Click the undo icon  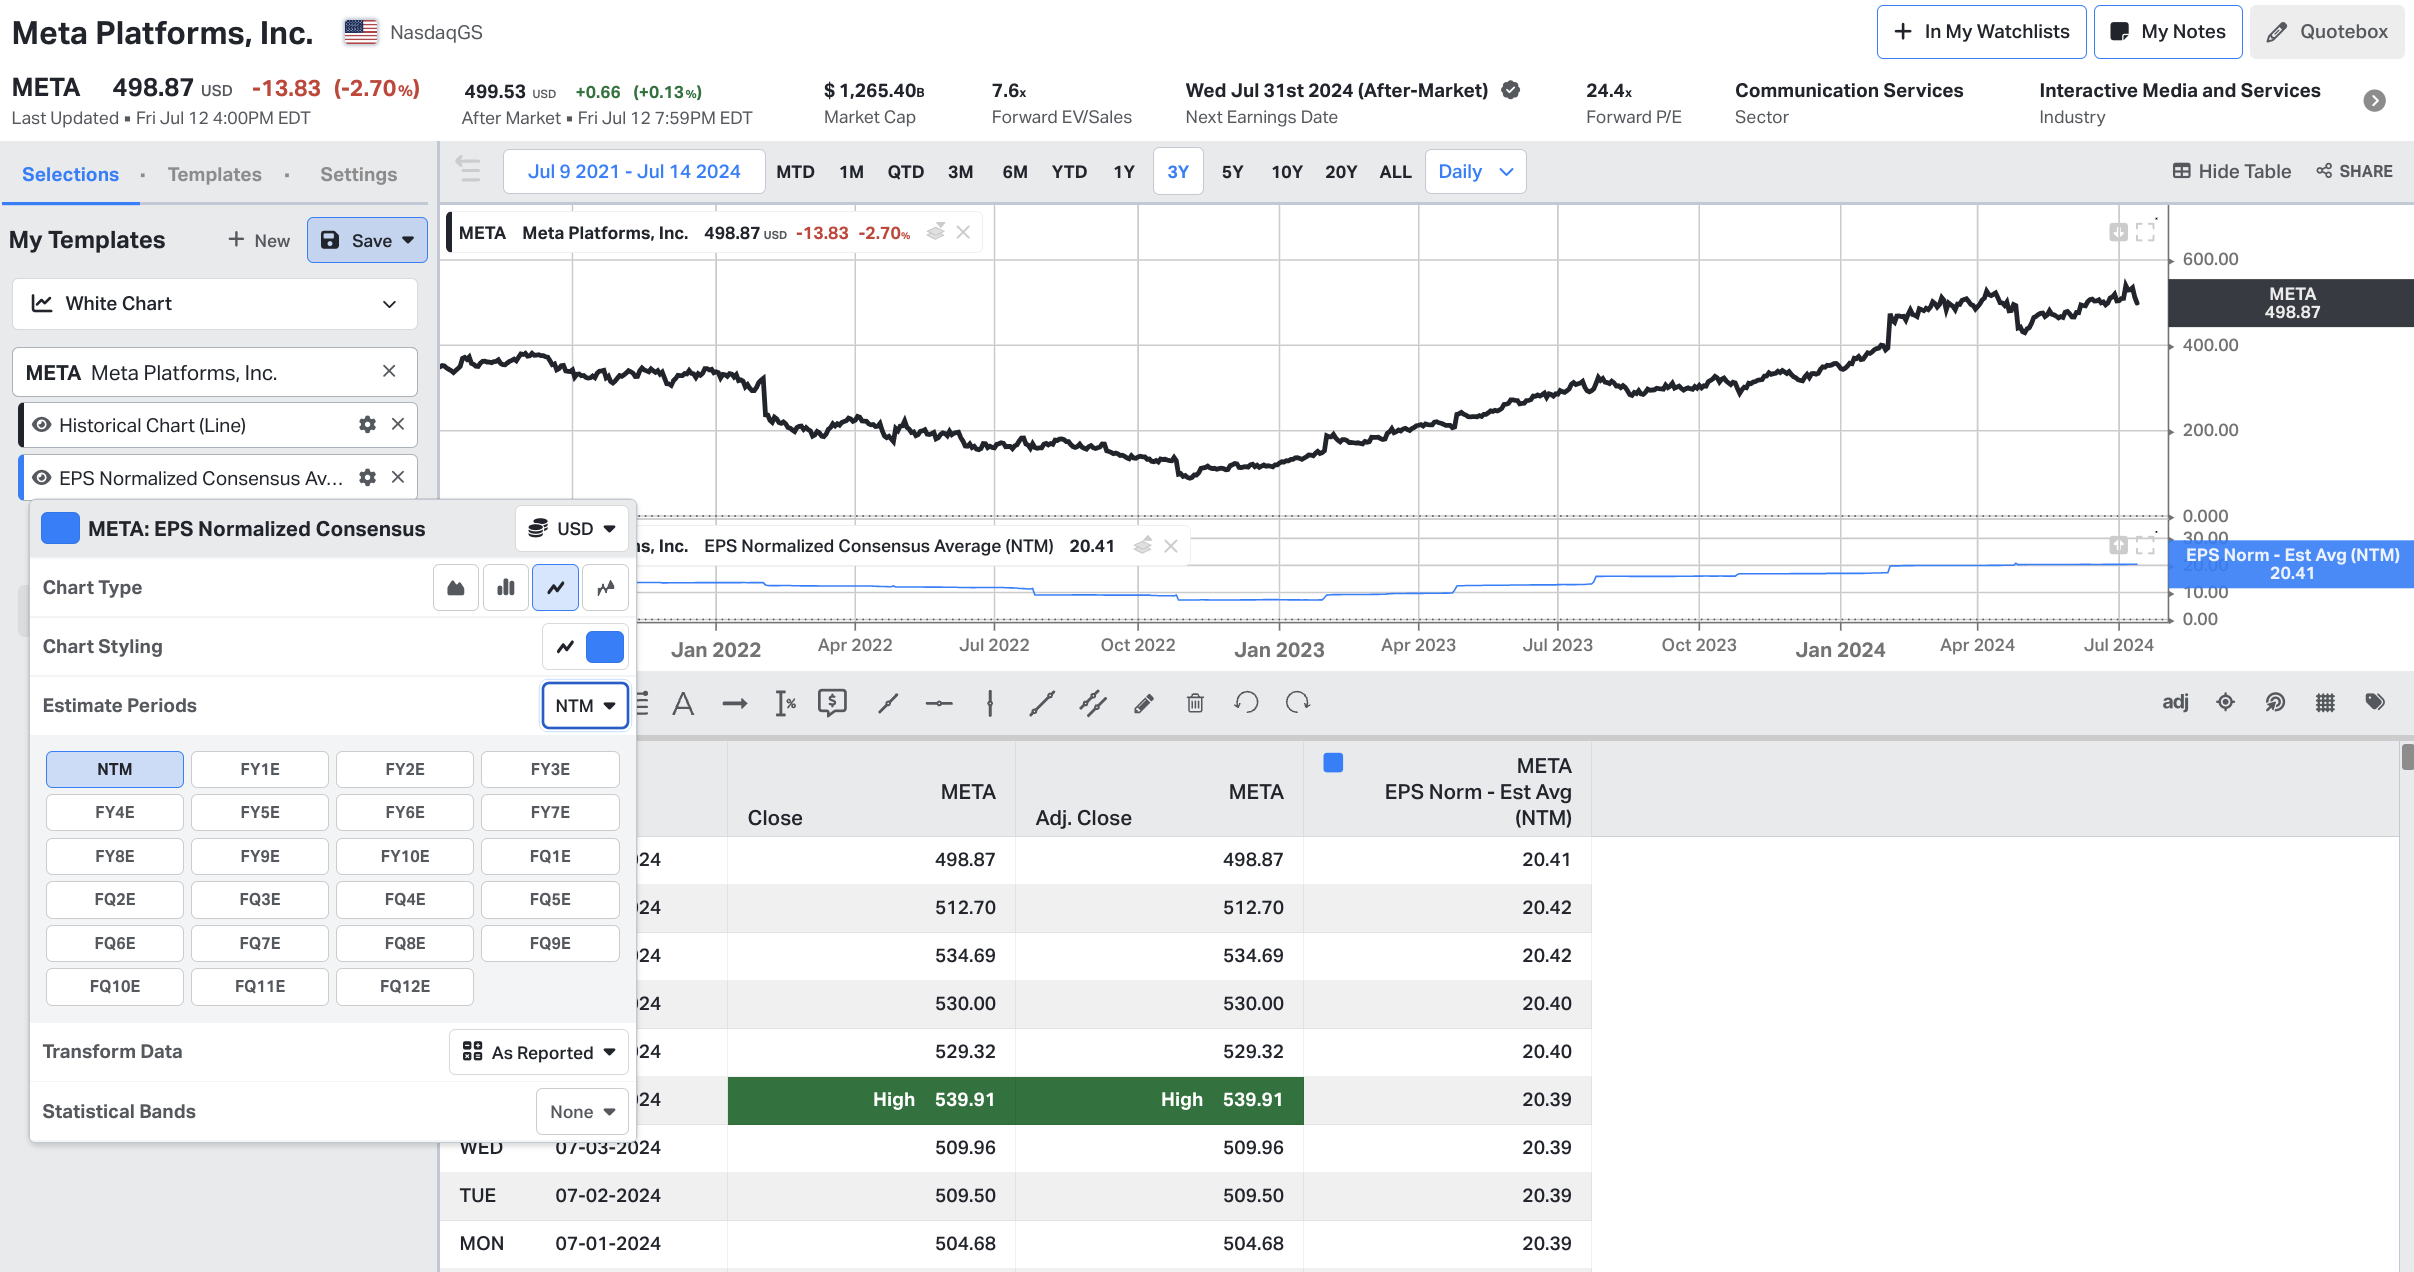(1246, 703)
